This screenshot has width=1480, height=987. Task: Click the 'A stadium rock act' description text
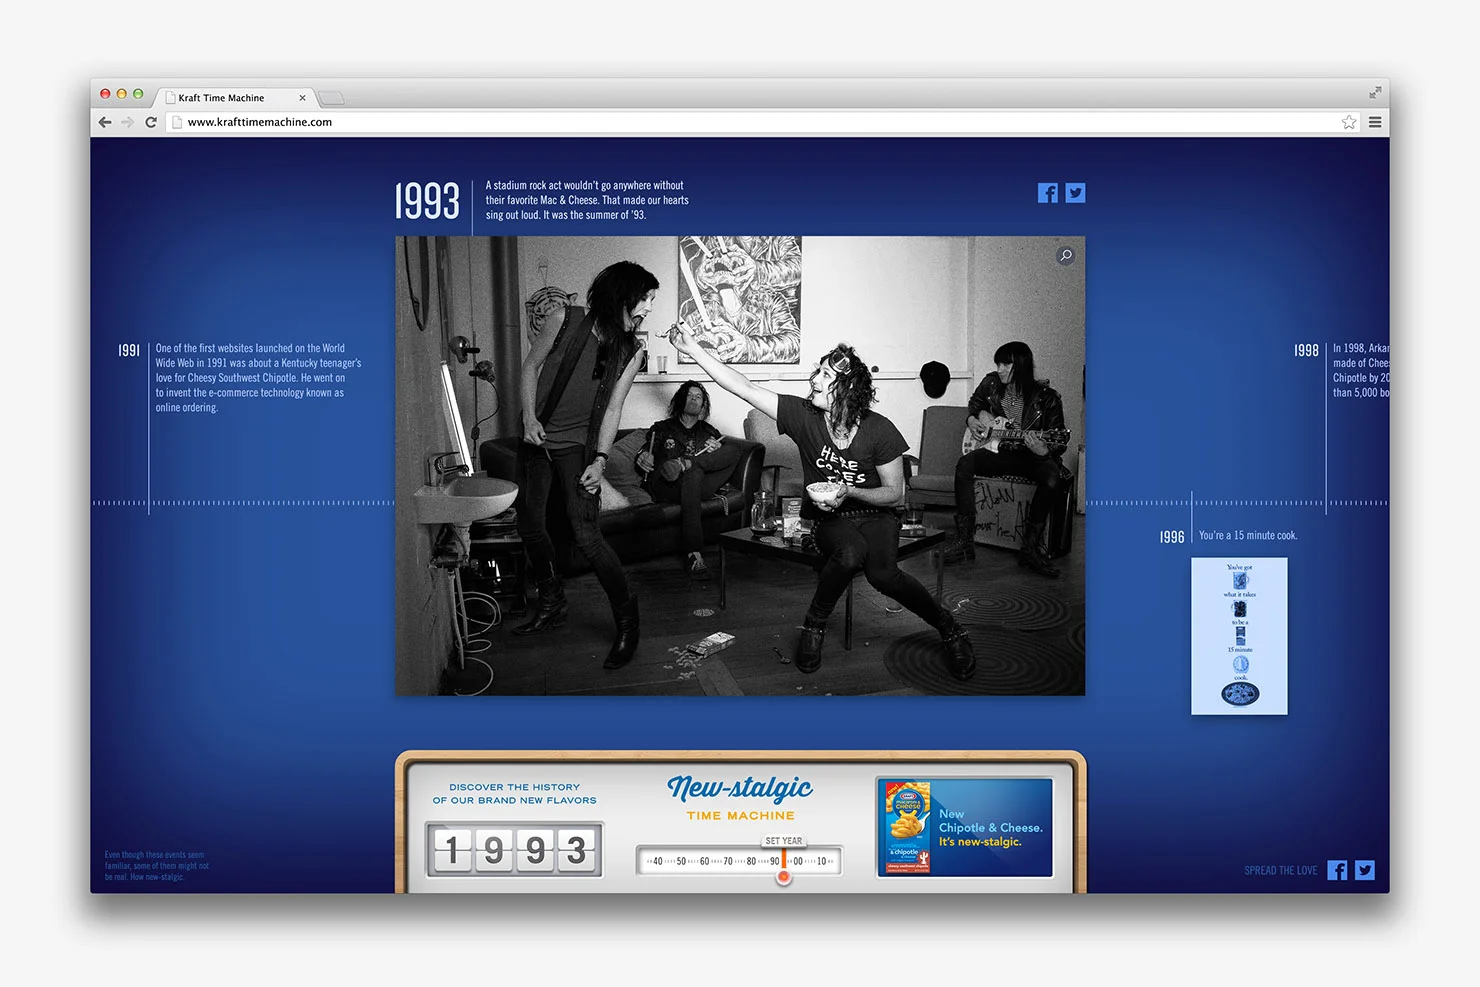[x=587, y=200]
